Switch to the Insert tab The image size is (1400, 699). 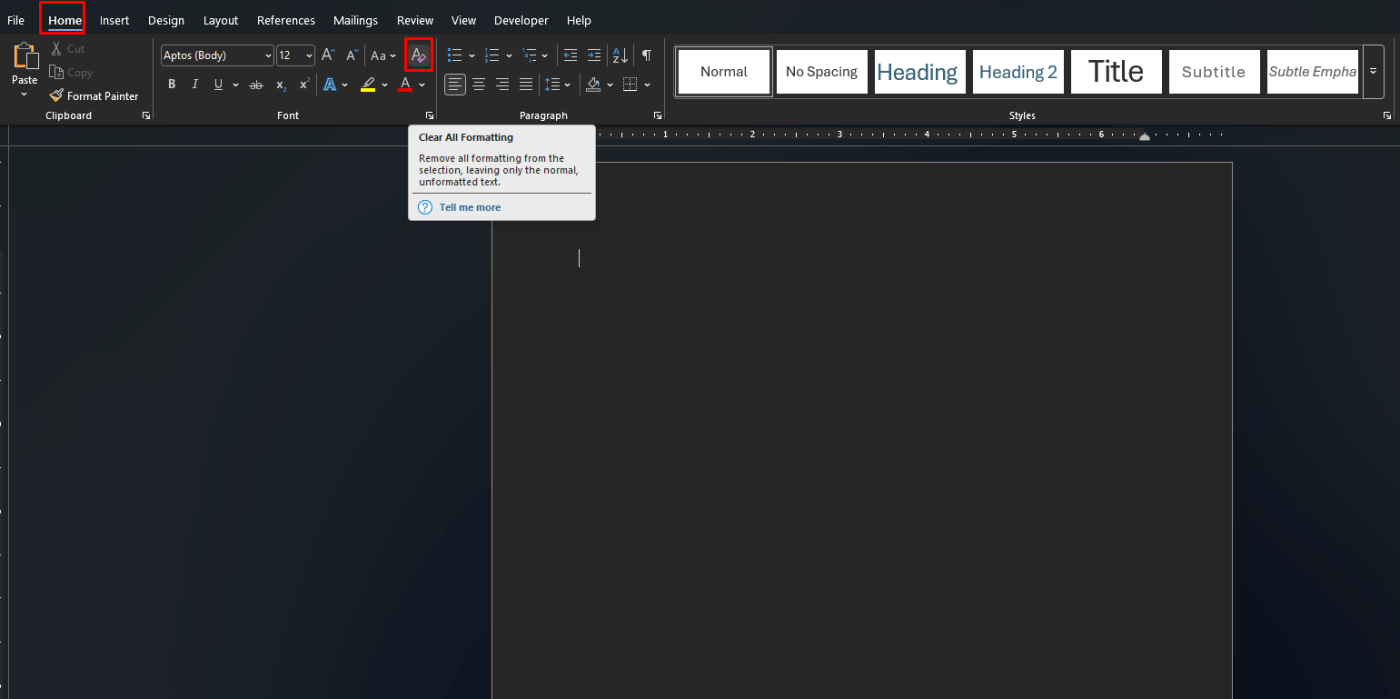click(x=114, y=20)
